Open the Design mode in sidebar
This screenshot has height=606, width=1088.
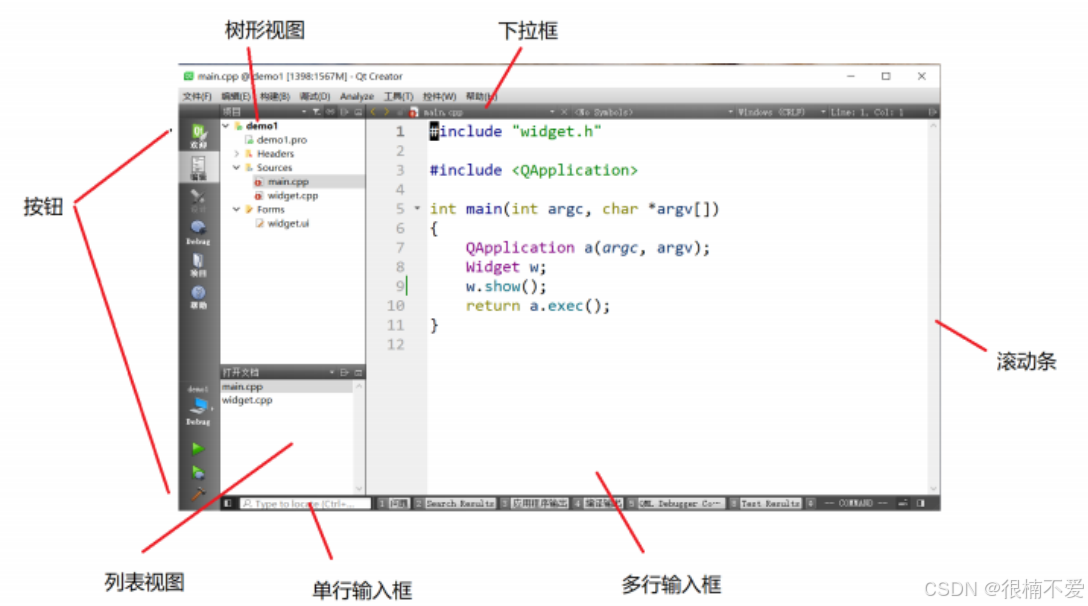click(198, 201)
